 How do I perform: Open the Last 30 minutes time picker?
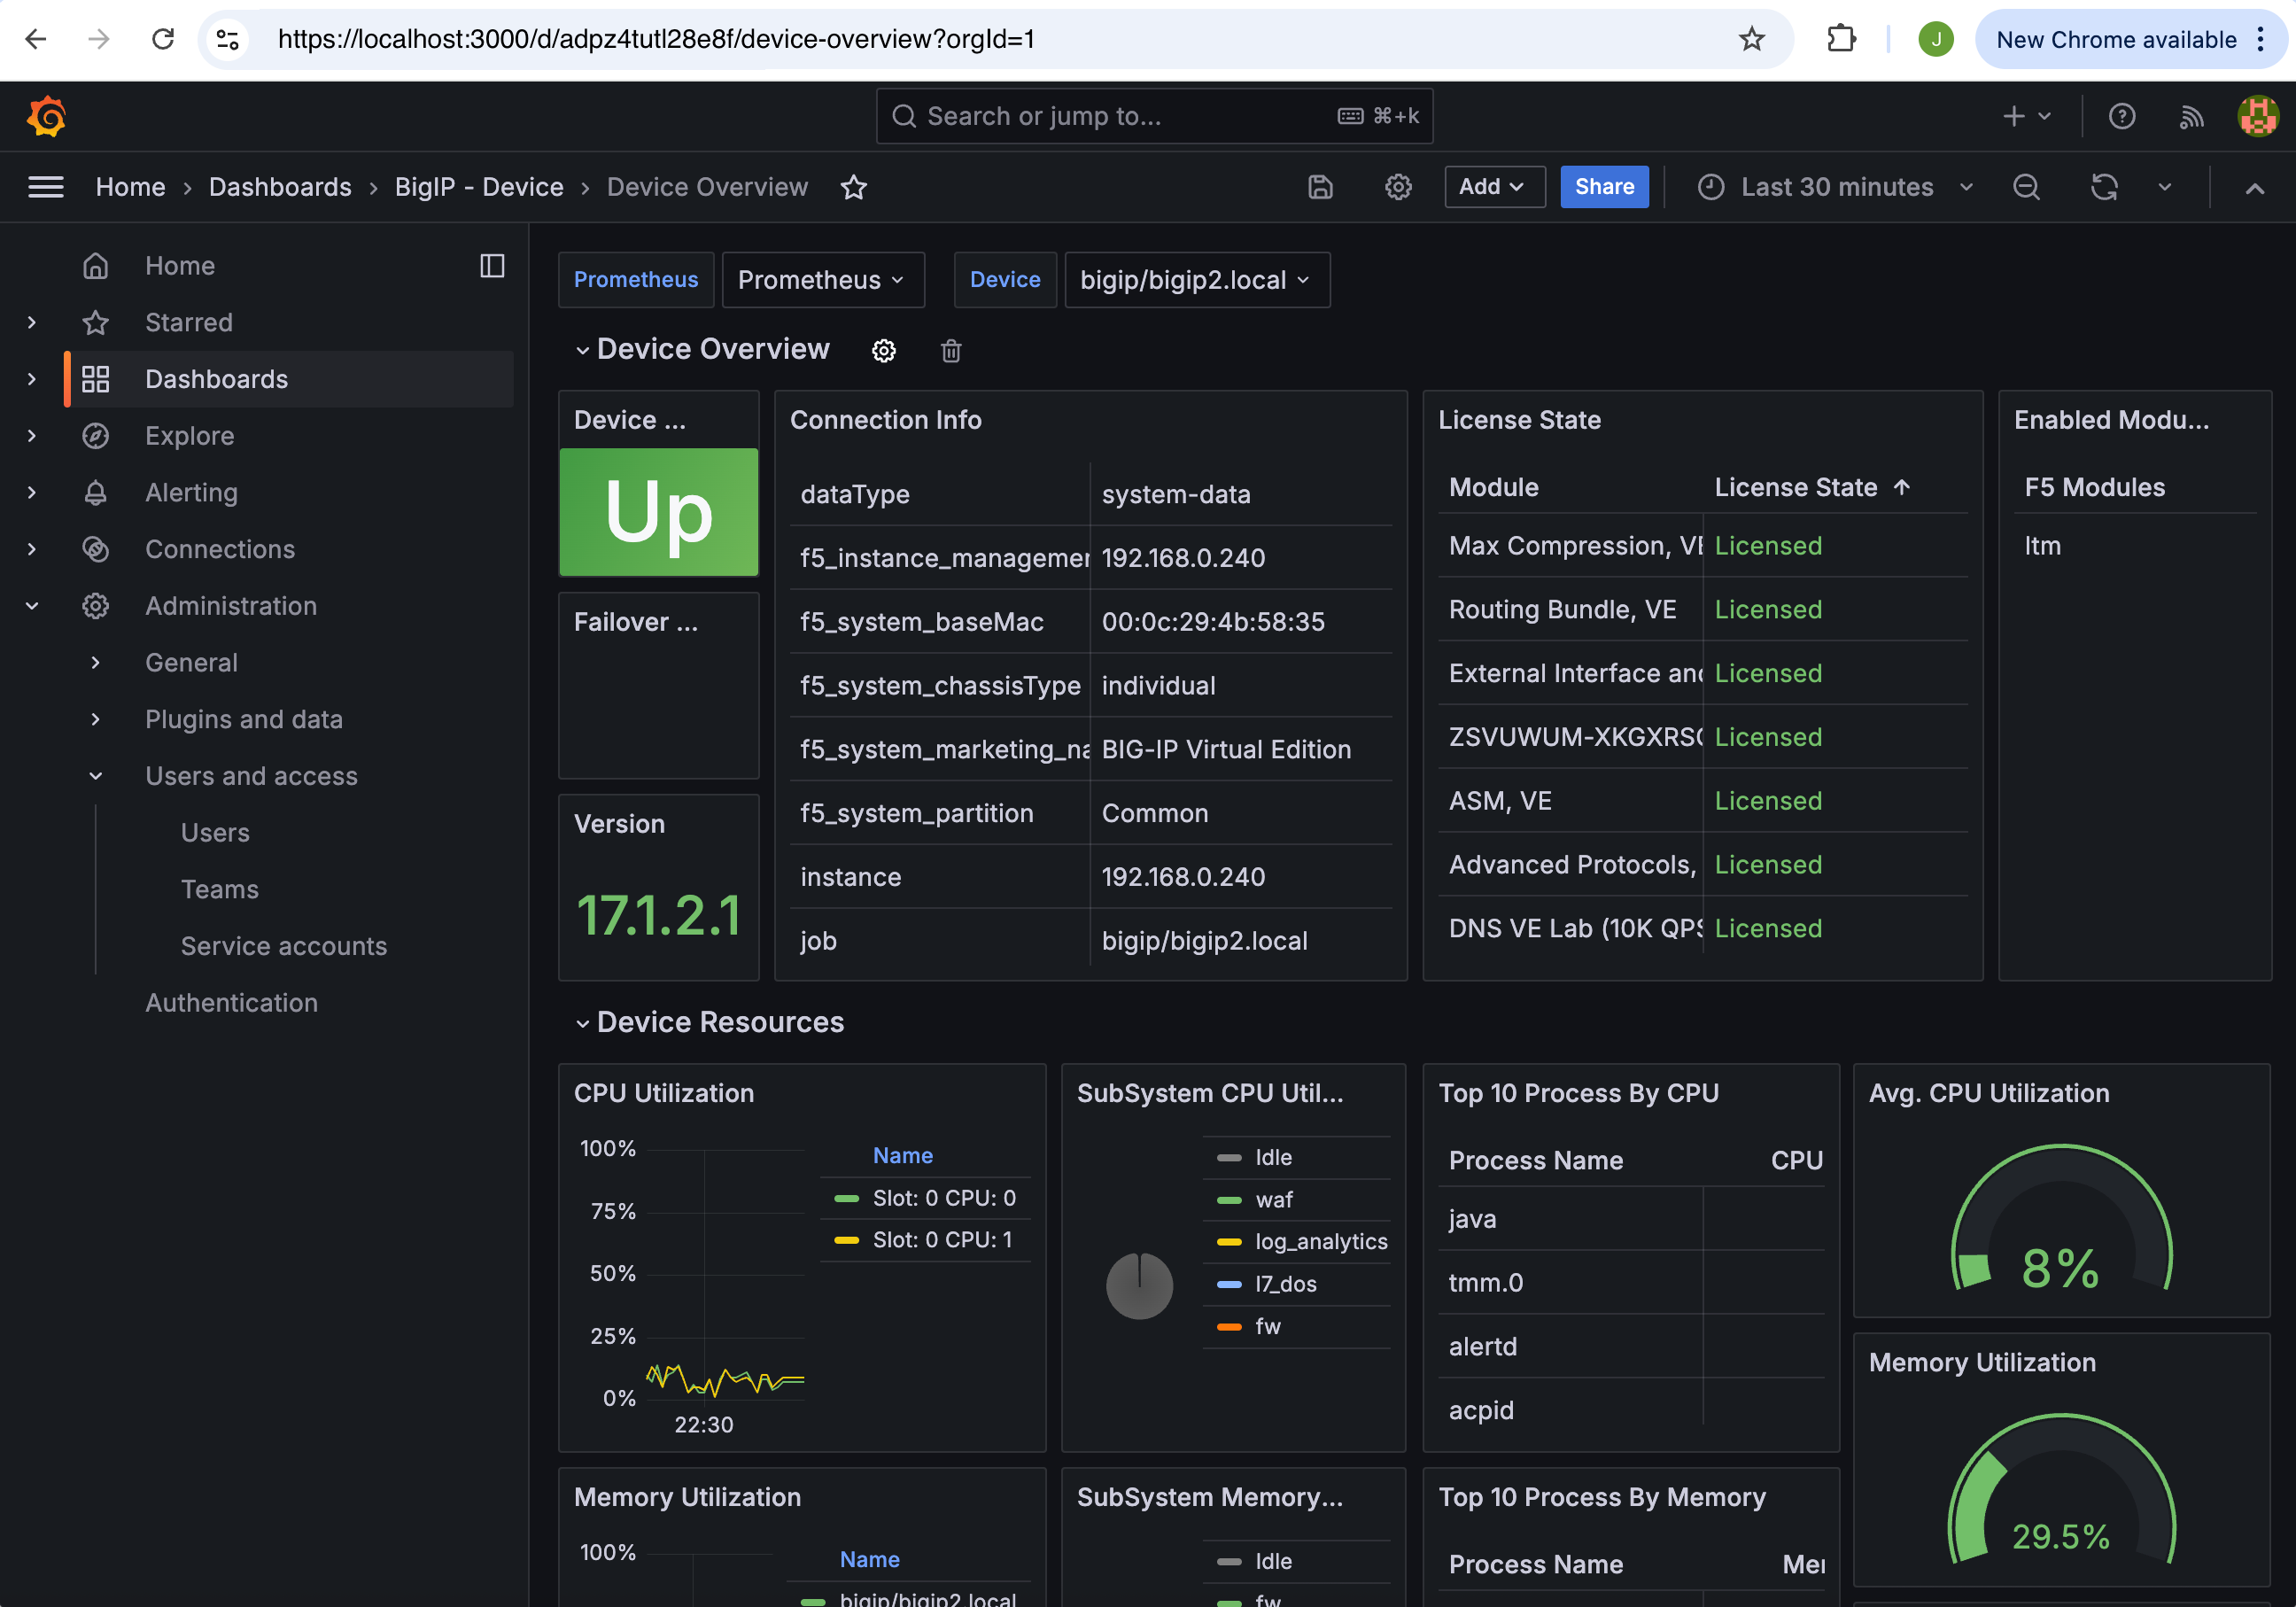[1836, 187]
